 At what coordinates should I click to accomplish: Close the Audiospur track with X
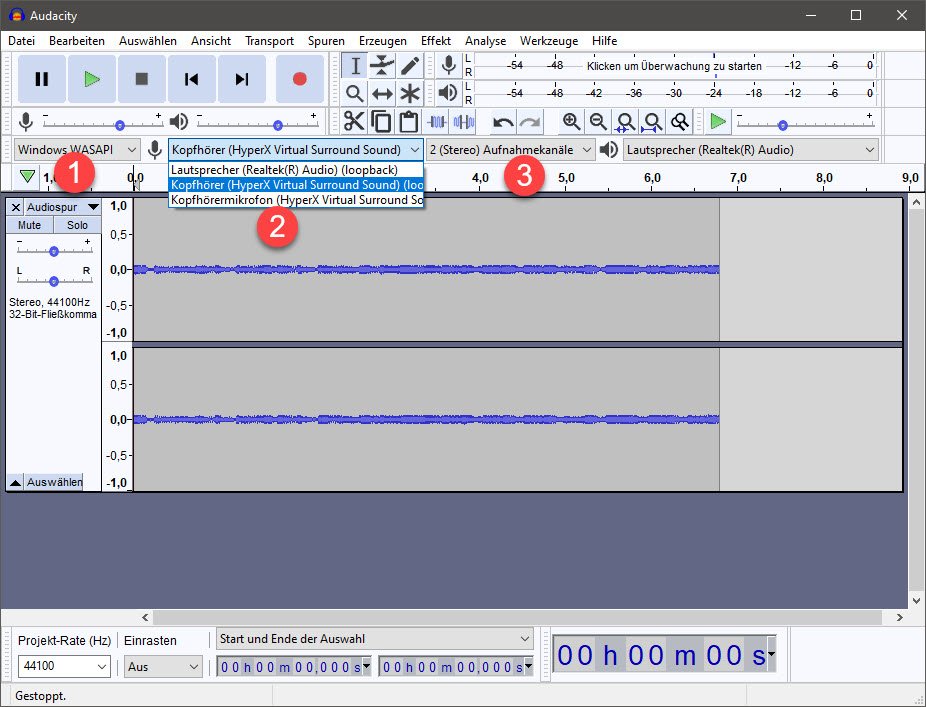pyautogui.click(x=15, y=207)
